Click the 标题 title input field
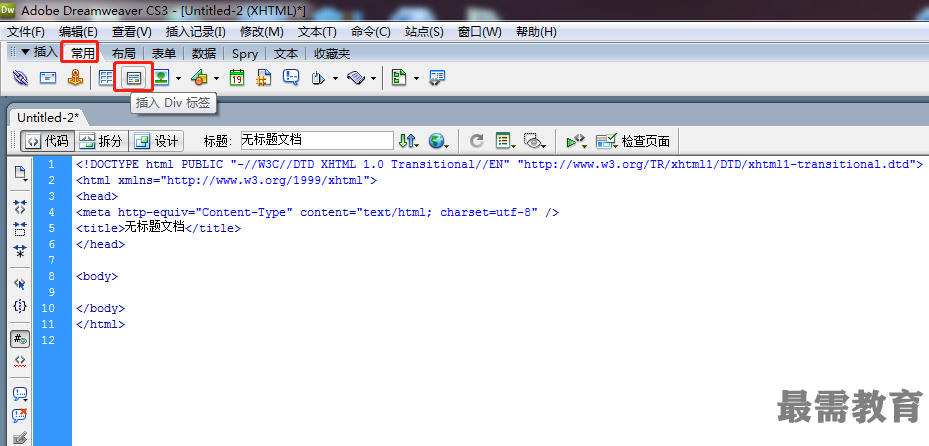 point(317,140)
